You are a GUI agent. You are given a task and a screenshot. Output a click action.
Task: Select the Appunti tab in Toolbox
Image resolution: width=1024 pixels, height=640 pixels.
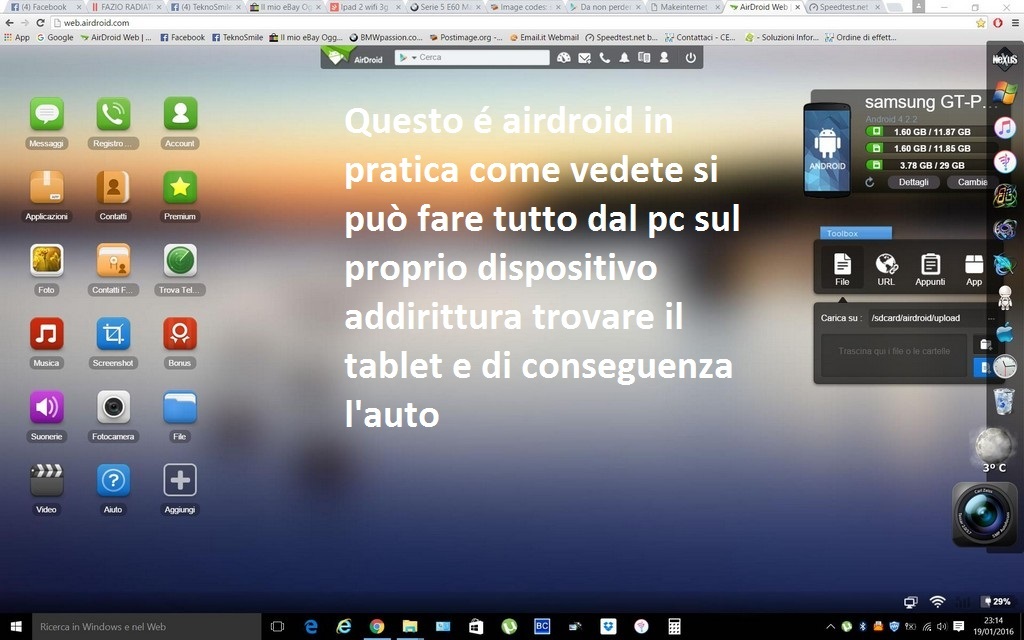pyautogui.click(x=930, y=268)
